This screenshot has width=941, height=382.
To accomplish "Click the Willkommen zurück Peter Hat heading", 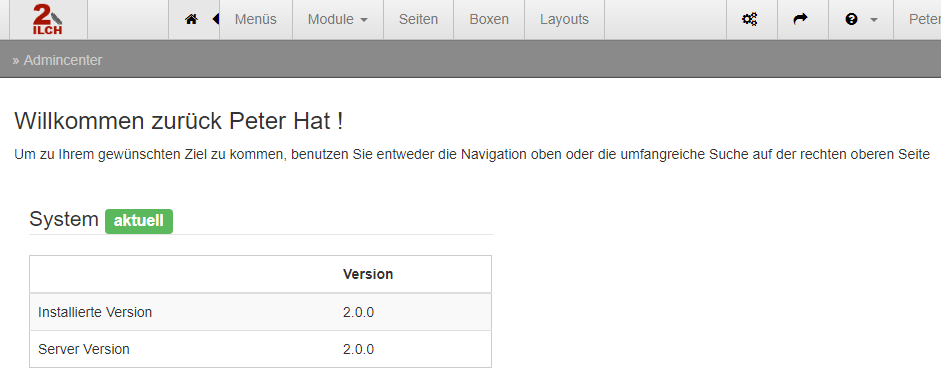I will coord(179,122).
